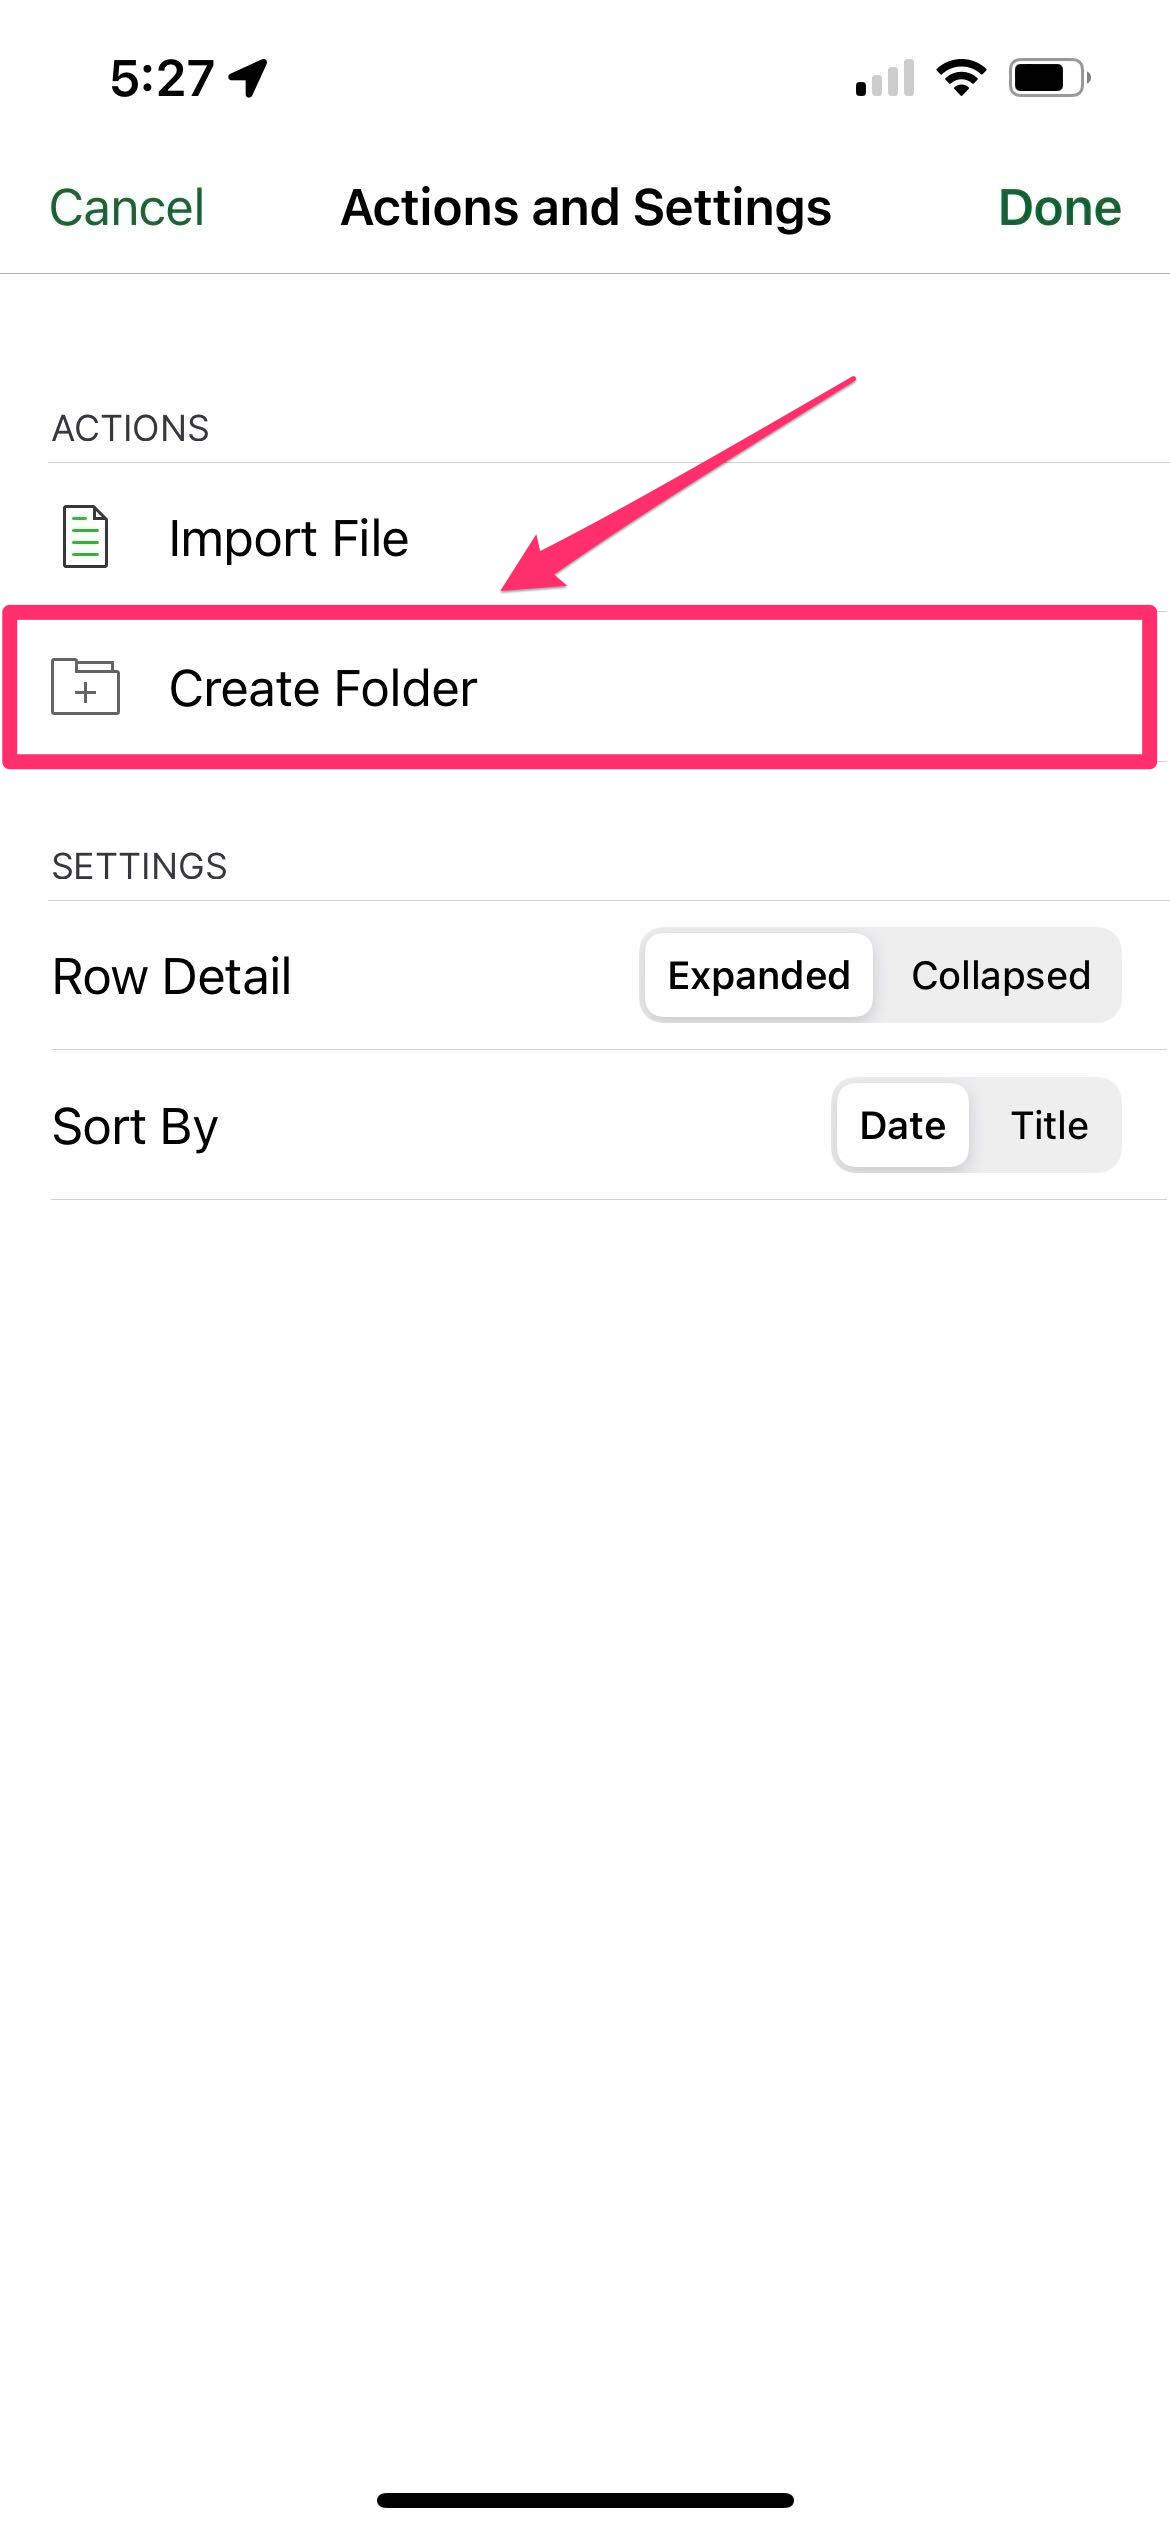Tap the 5:27 clock in the status bar
1170x2532 pixels.
(162, 78)
